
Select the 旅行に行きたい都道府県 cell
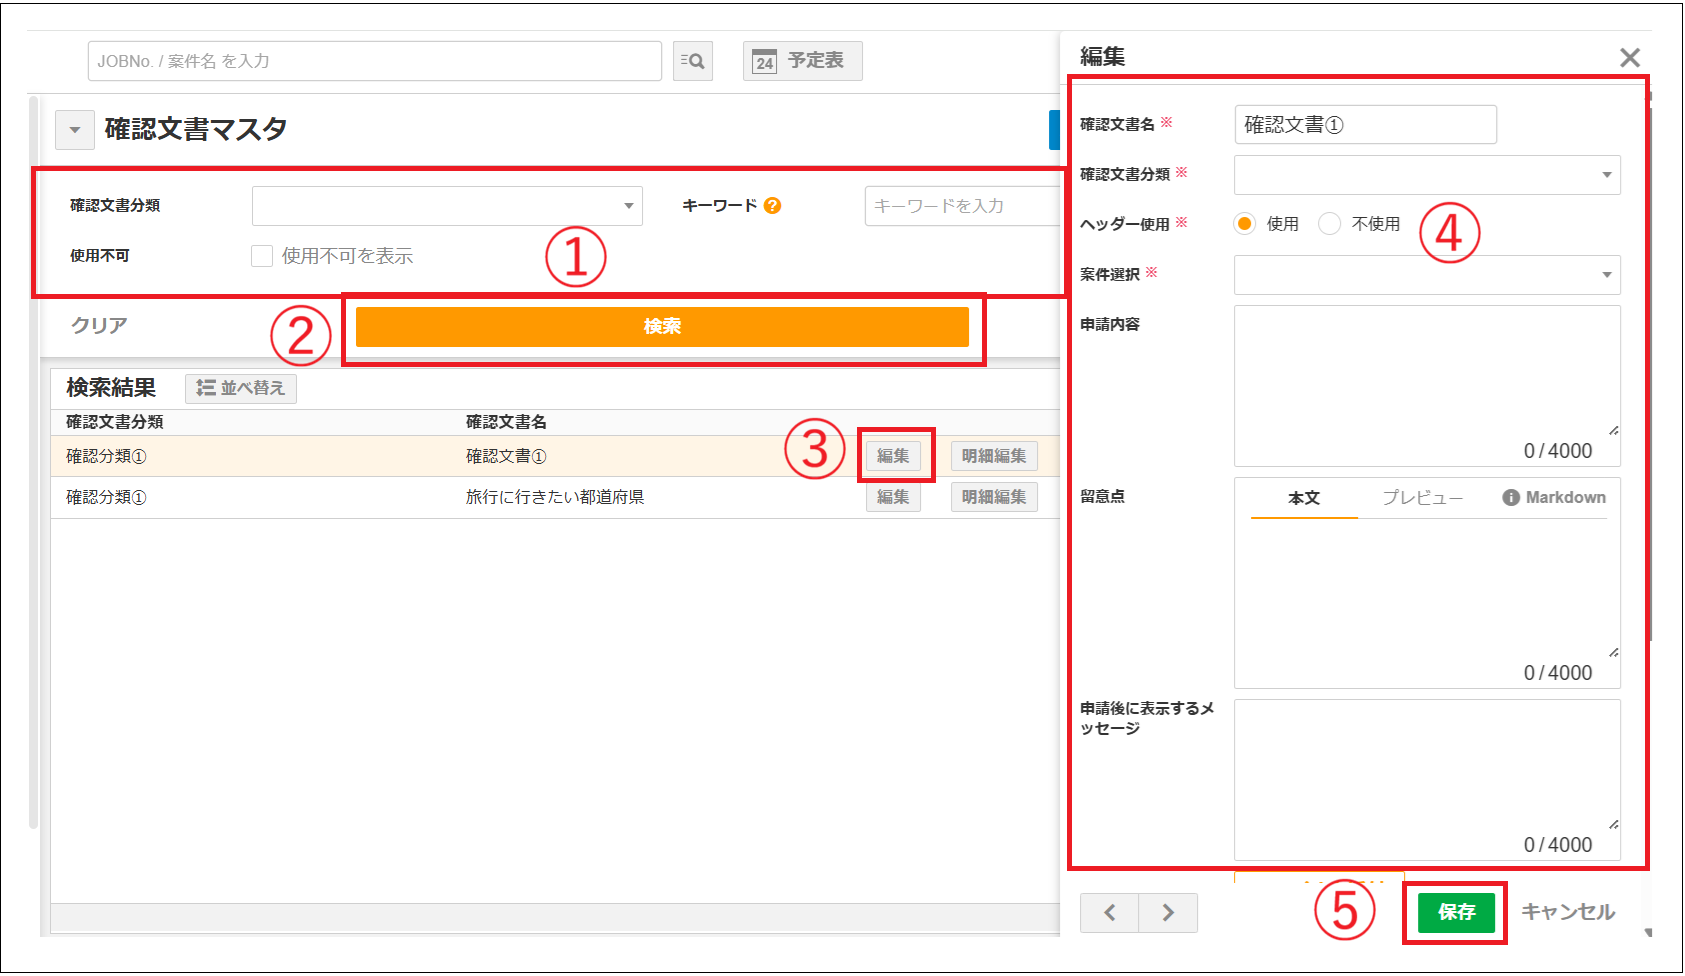pyautogui.click(x=555, y=497)
